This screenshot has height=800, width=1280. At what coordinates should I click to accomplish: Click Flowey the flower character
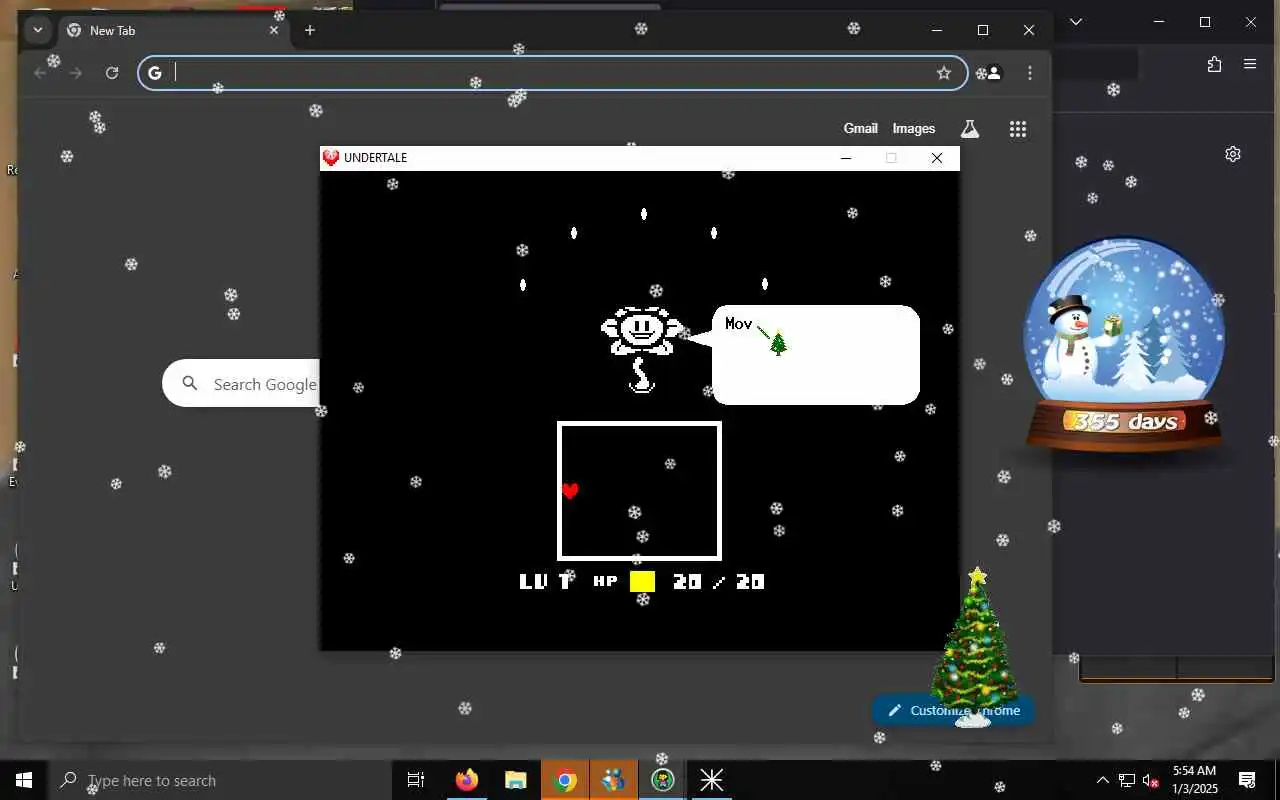(641, 349)
